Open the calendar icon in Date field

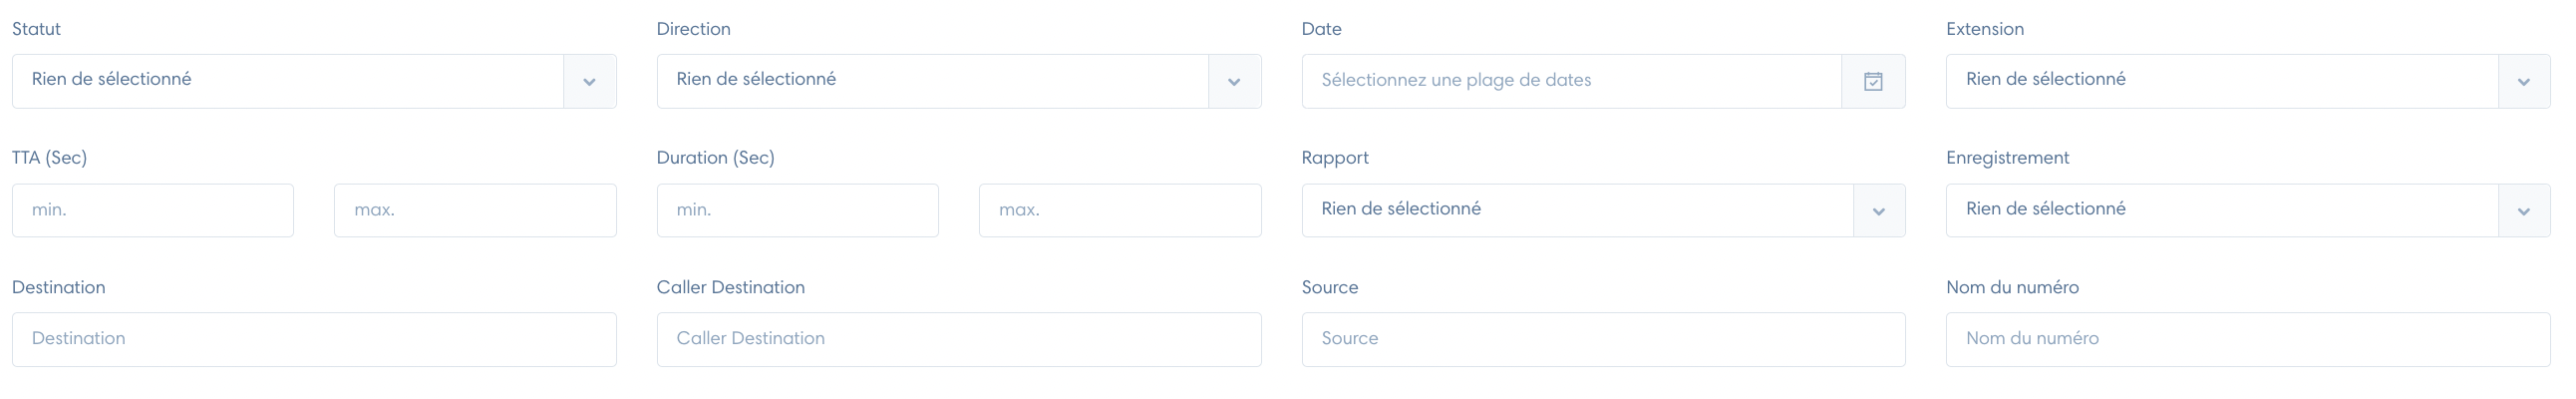point(1873,81)
